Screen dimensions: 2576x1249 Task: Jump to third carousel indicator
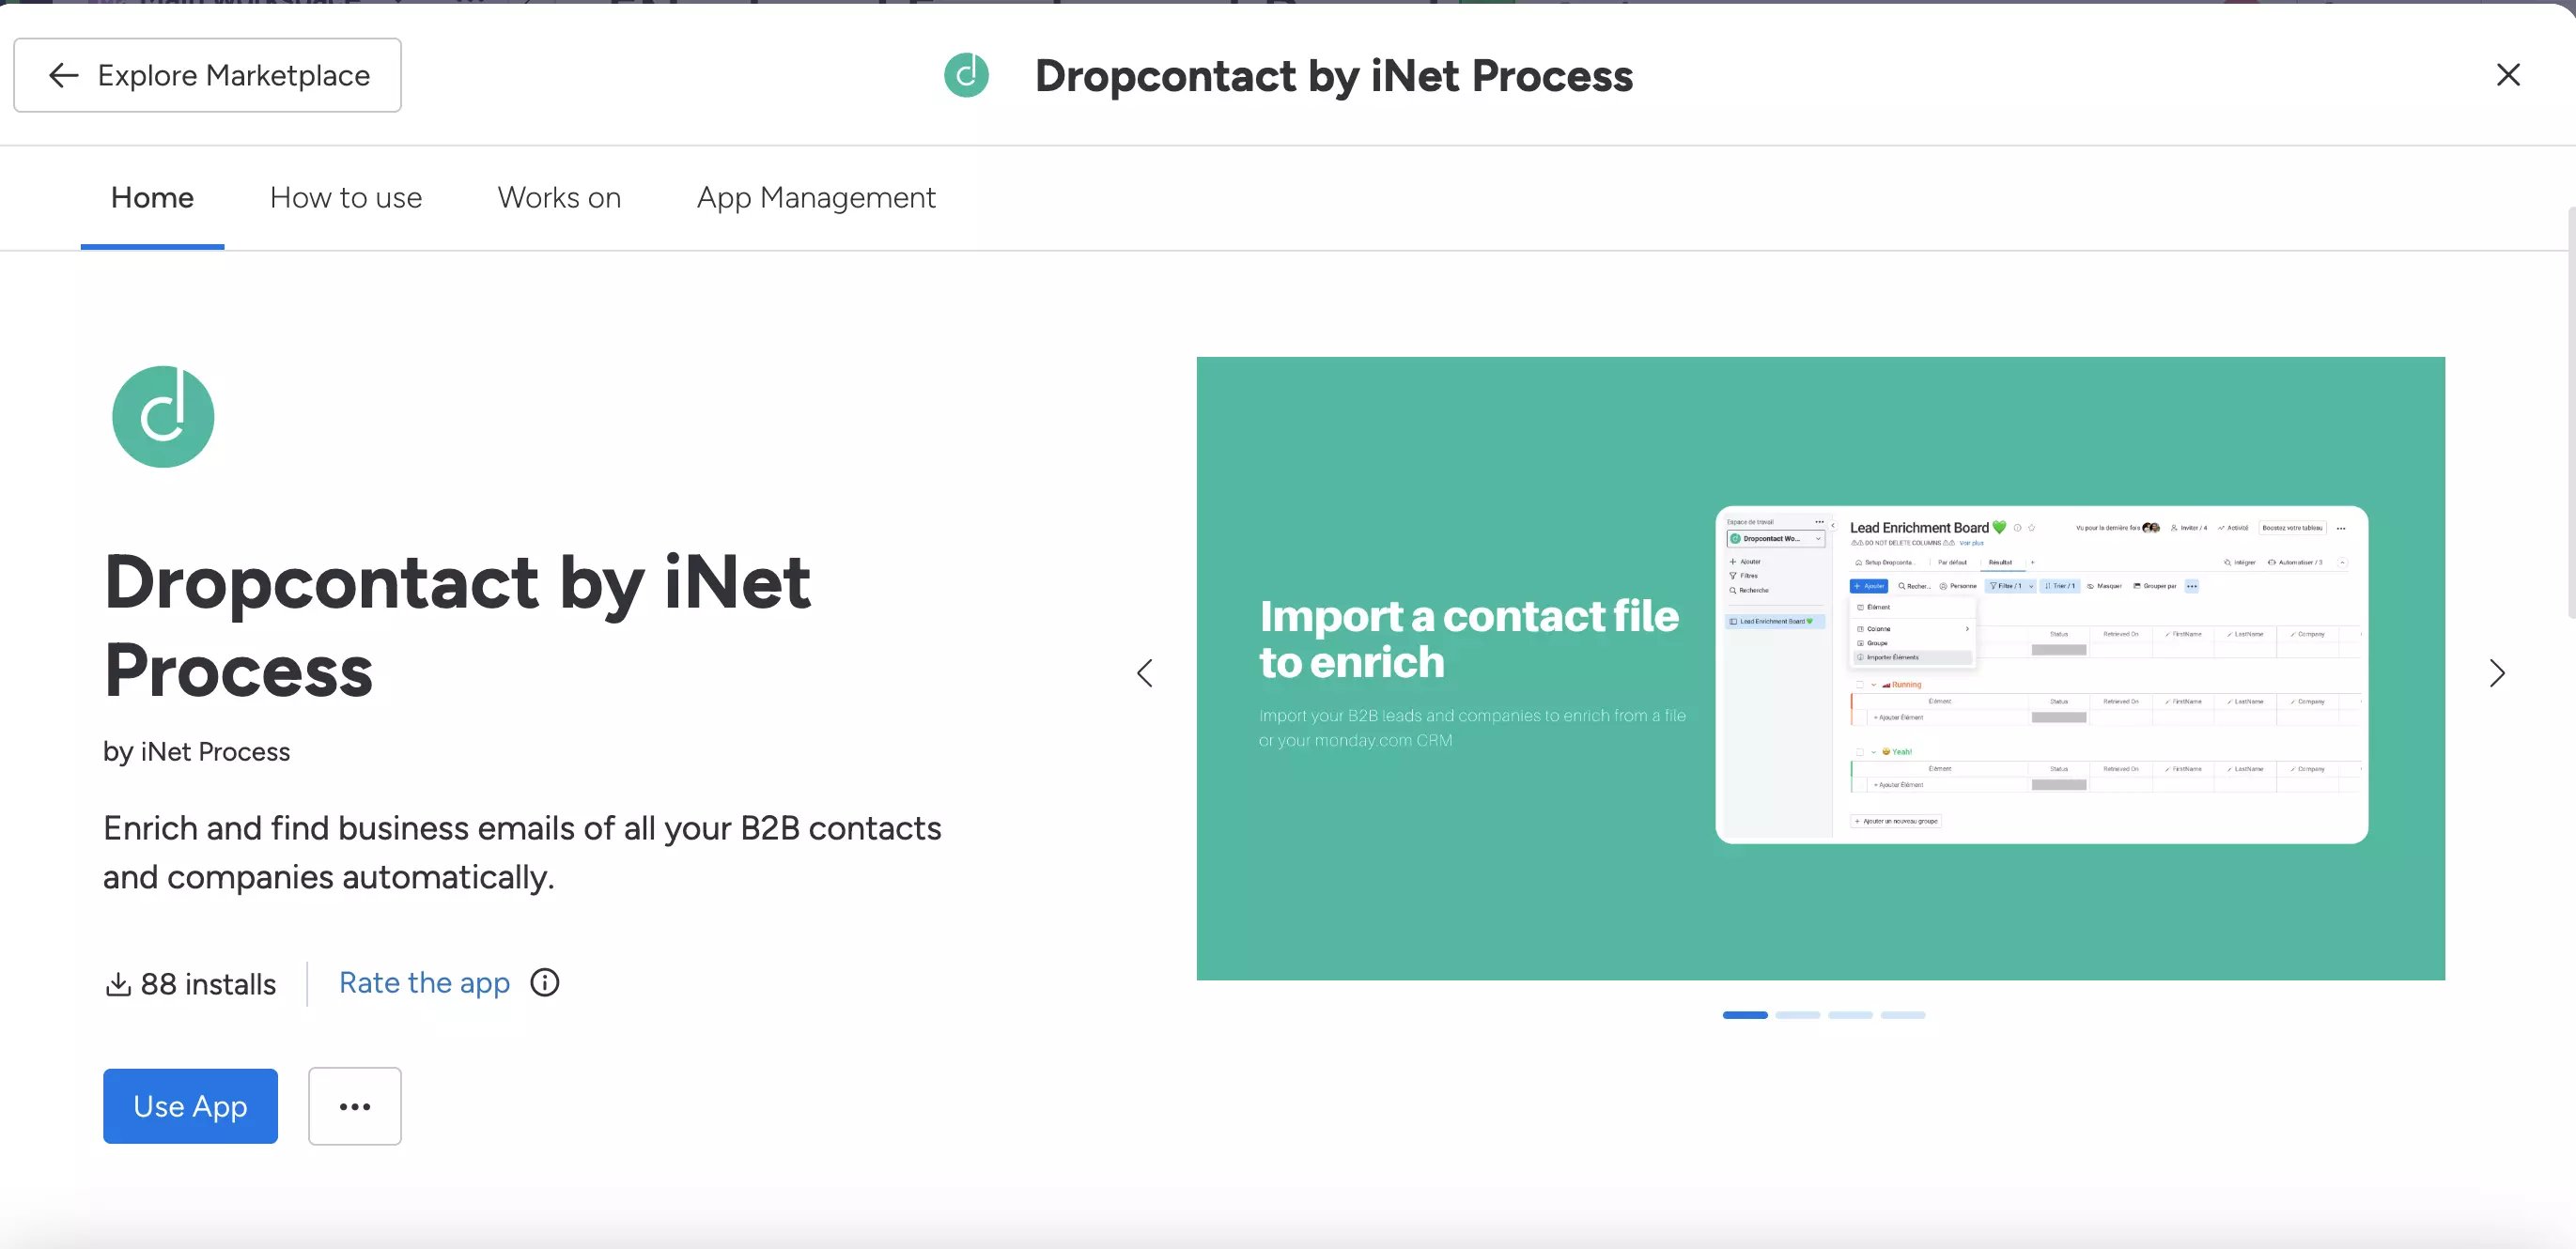coord(1850,1015)
